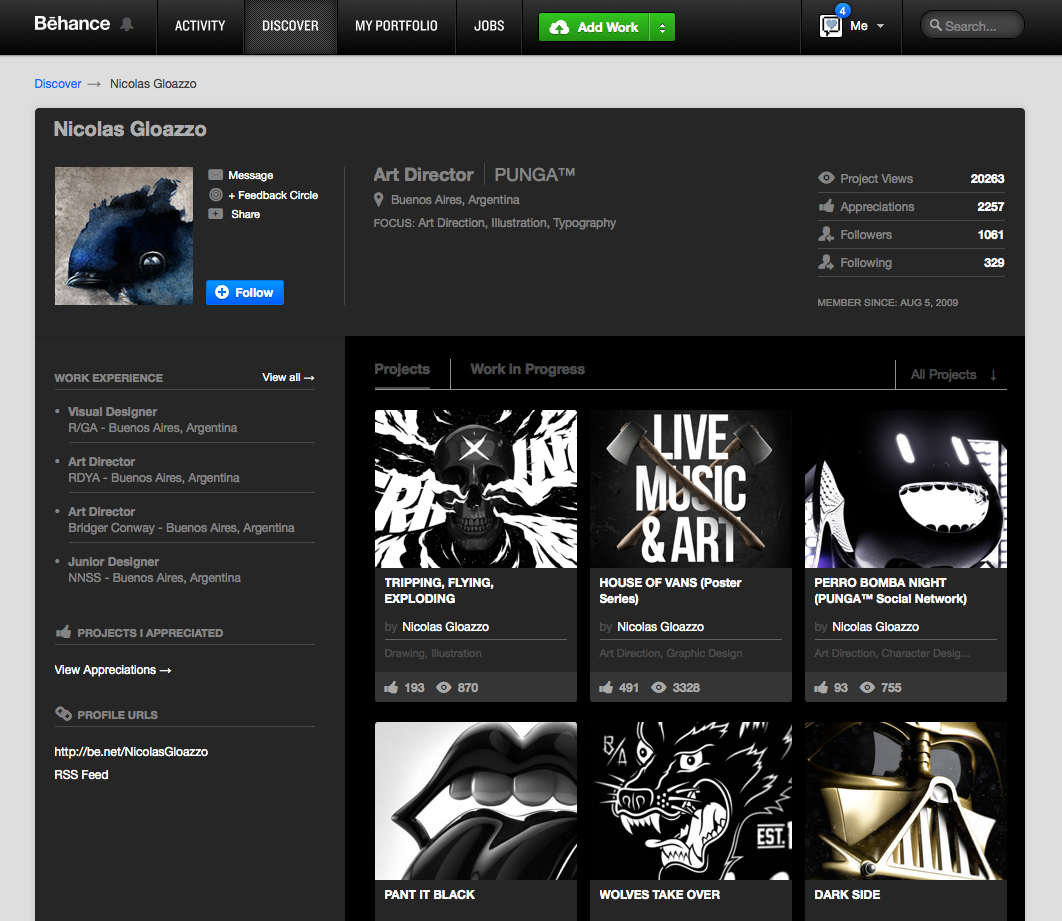Click views eye icon on Perro Bomba Night card
Image resolution: width=1062 pixels, height=921 pixels.
click(x=867, y=687)
